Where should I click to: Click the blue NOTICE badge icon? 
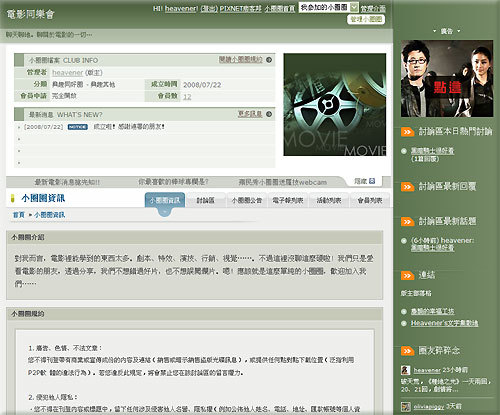point(78,127)
